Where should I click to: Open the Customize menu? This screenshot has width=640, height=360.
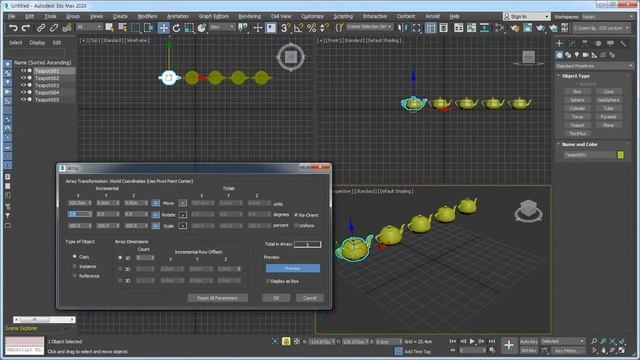coord(312,16)
